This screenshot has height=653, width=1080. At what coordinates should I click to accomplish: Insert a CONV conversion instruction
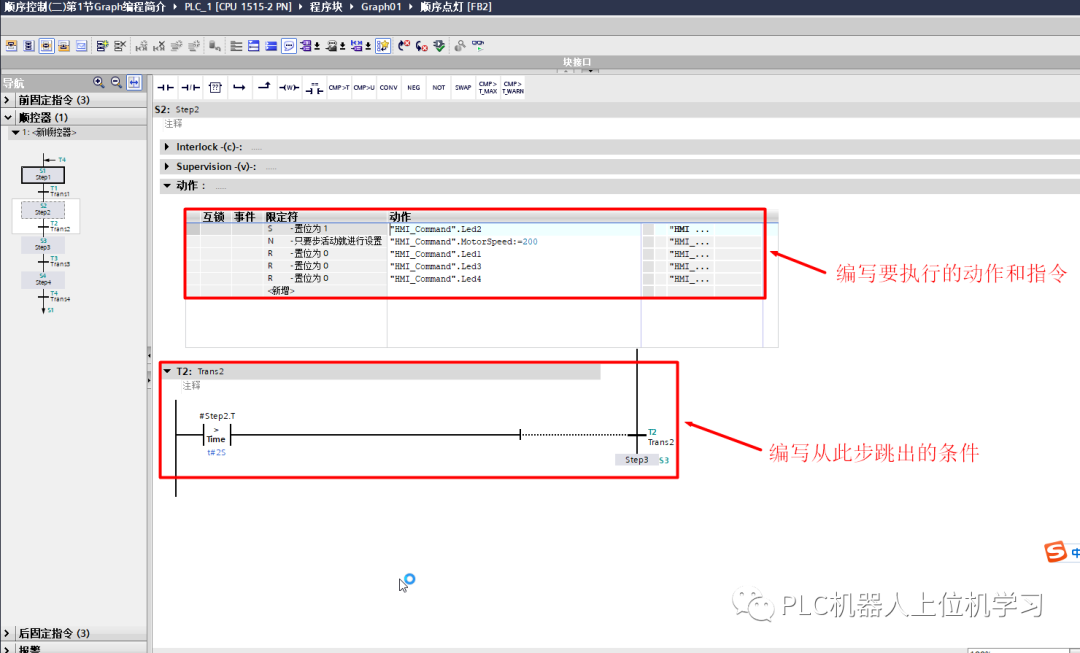click(x=388, y=87)
